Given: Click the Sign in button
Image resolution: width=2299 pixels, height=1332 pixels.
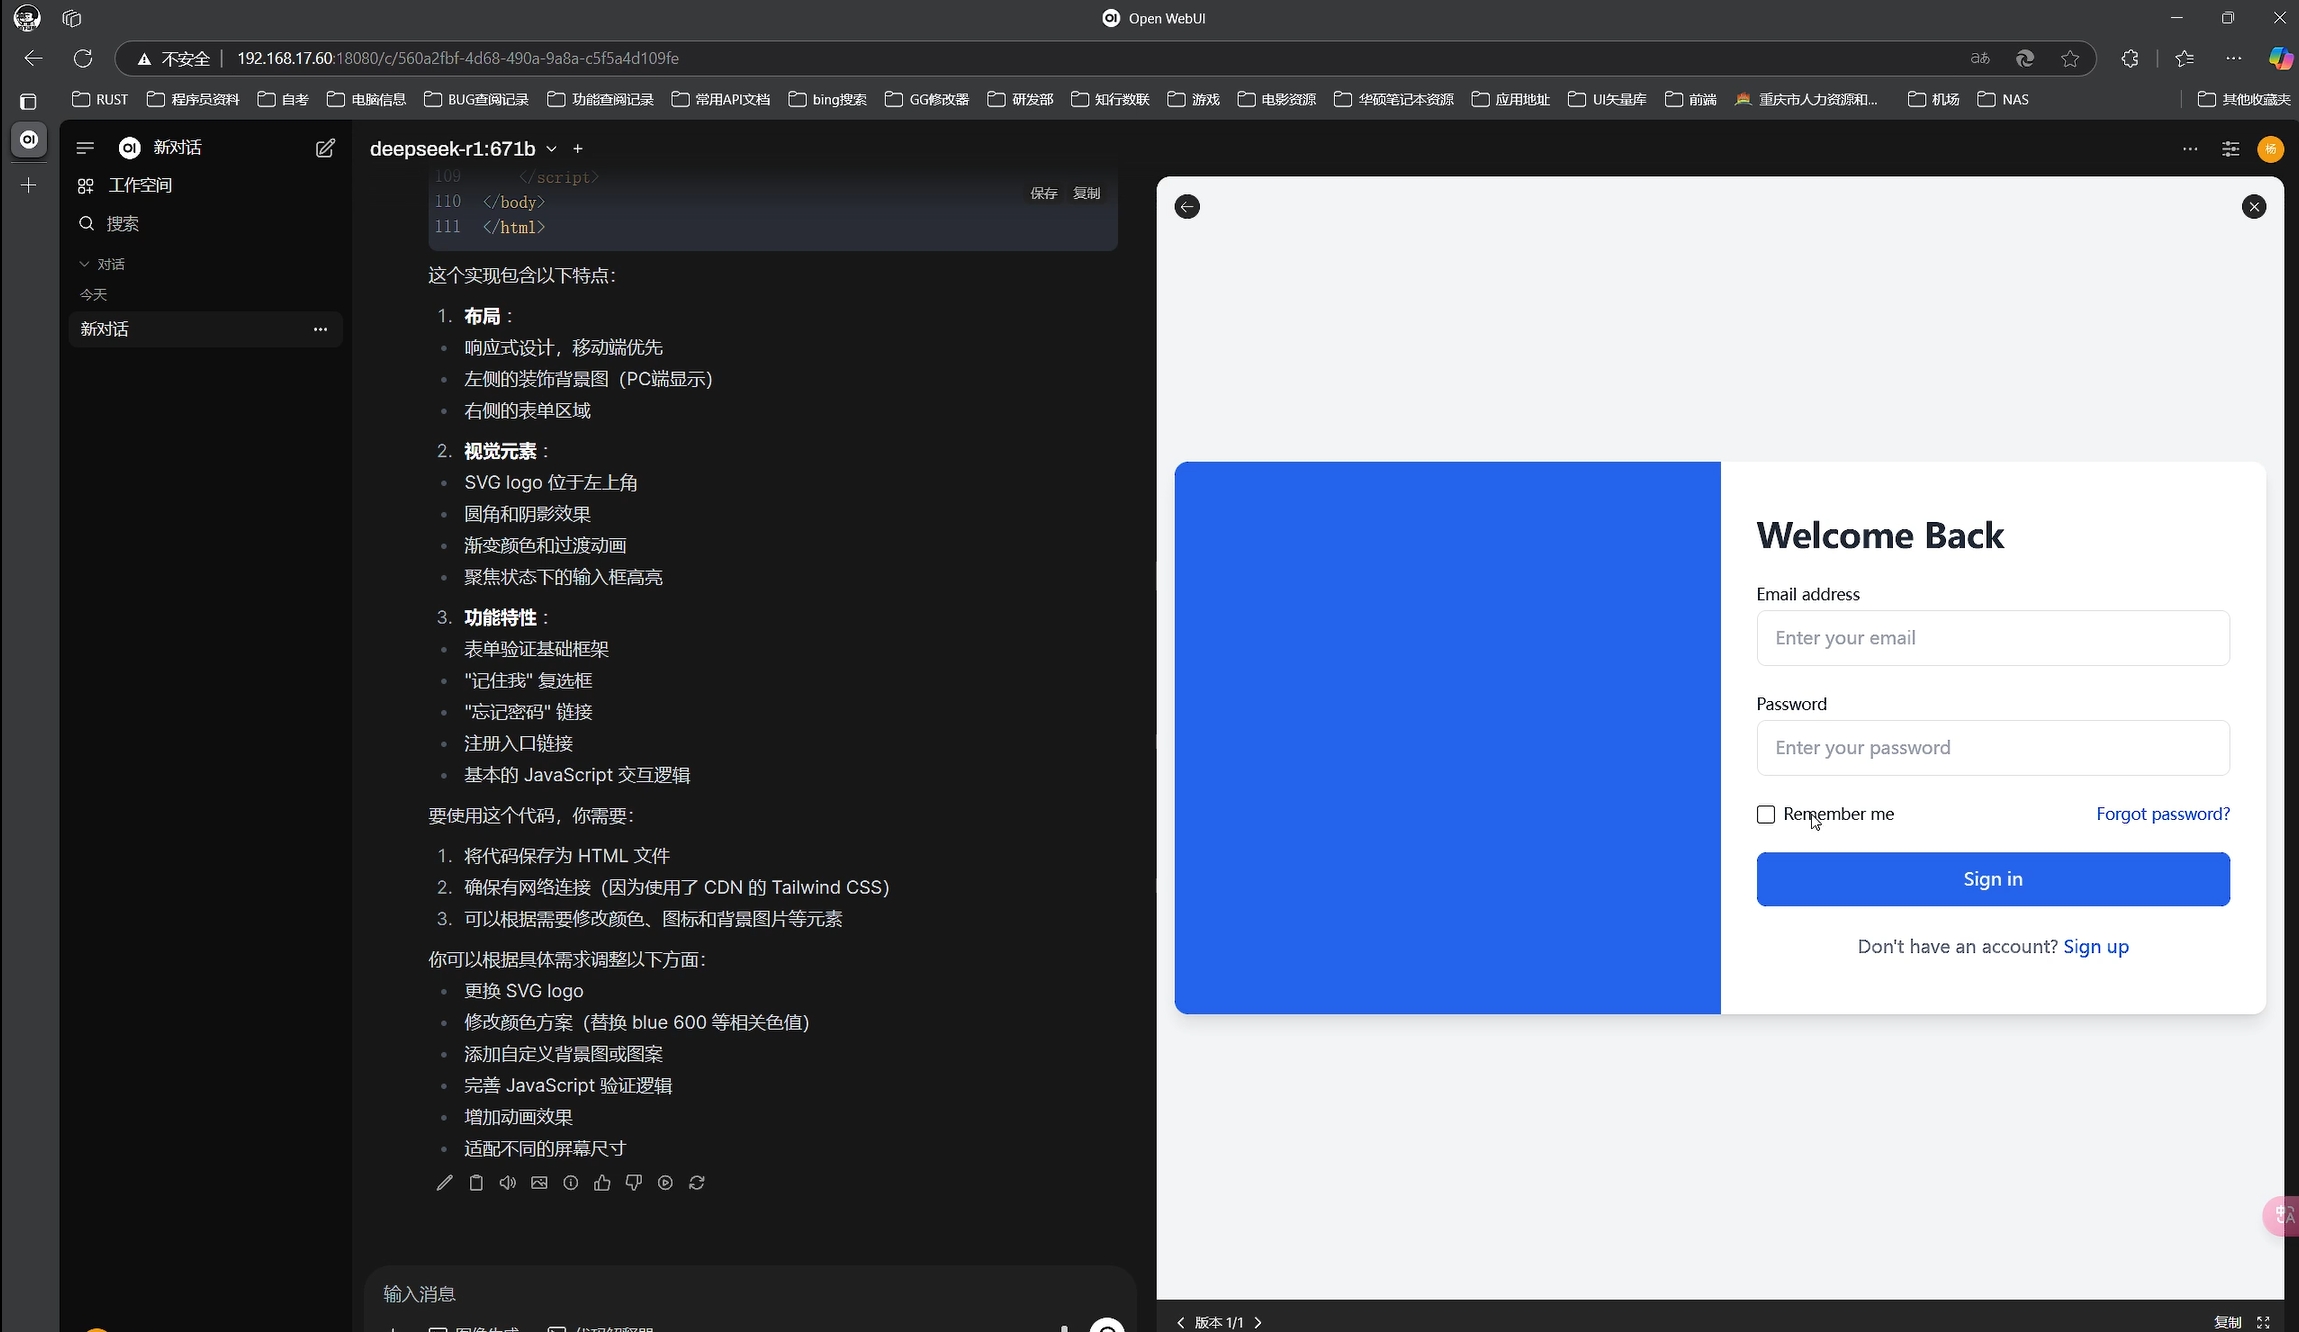Looking at the screenshot, I should 1993,879.
